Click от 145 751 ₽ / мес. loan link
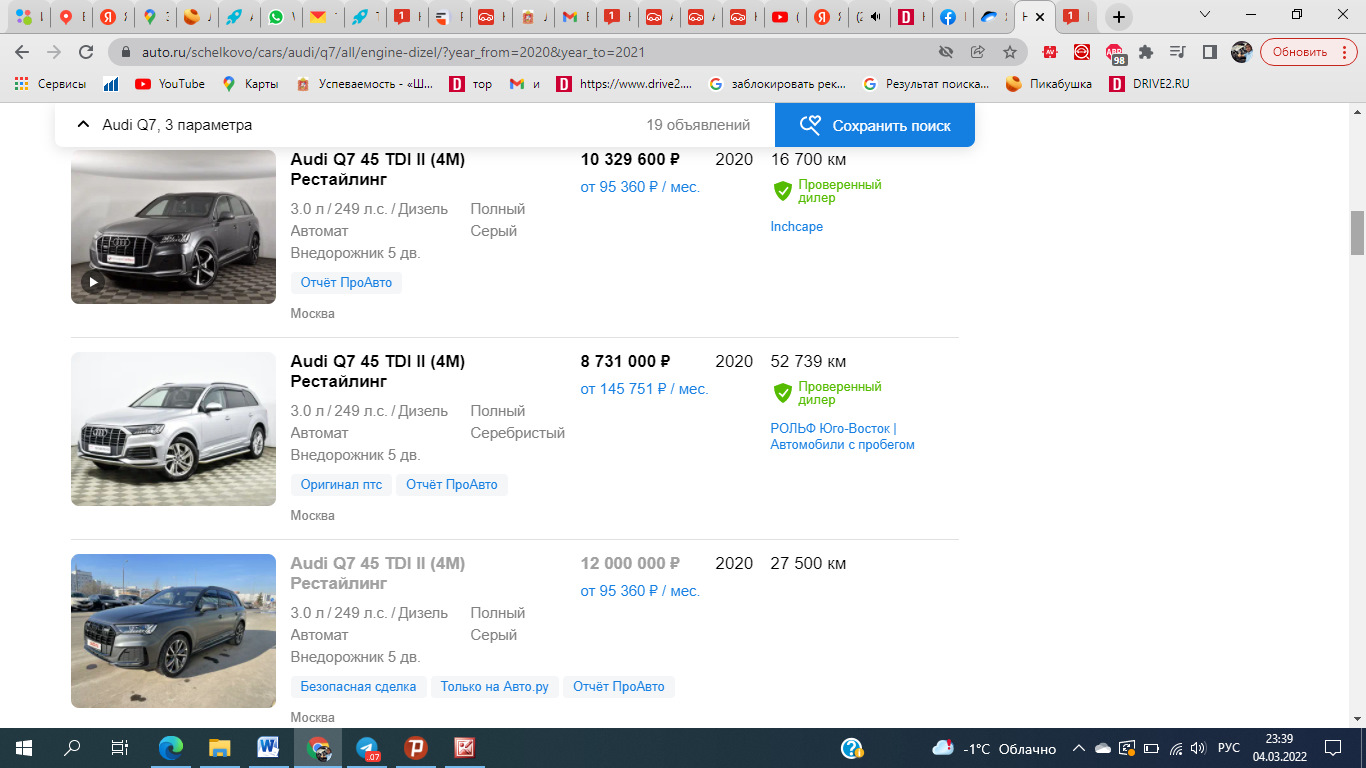 (x=644, y=389)
